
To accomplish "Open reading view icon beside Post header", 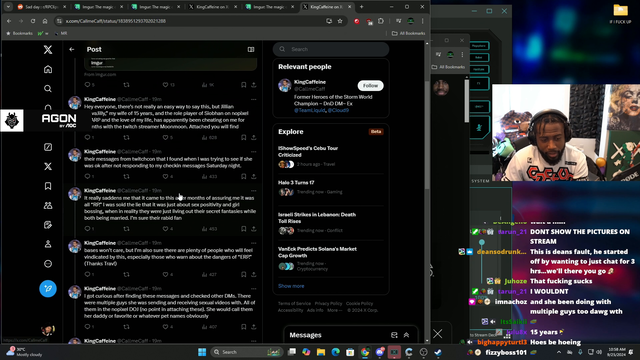I will (x=251, y=49).
